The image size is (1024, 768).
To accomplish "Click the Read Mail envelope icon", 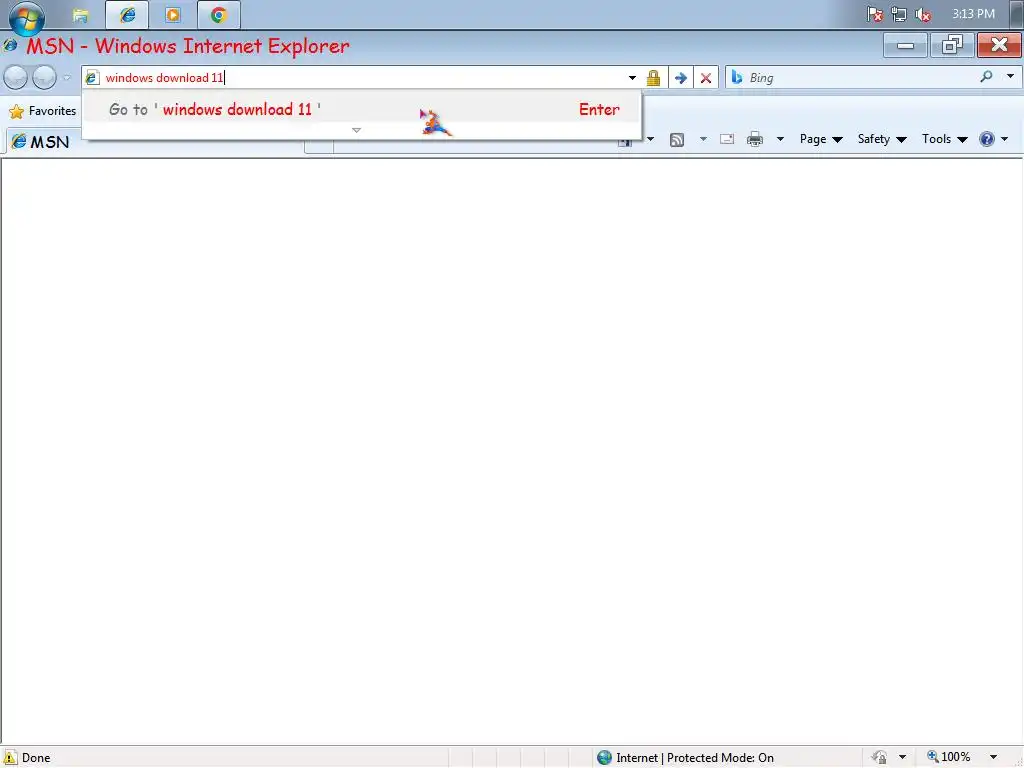I will click(x=727, y=139).
